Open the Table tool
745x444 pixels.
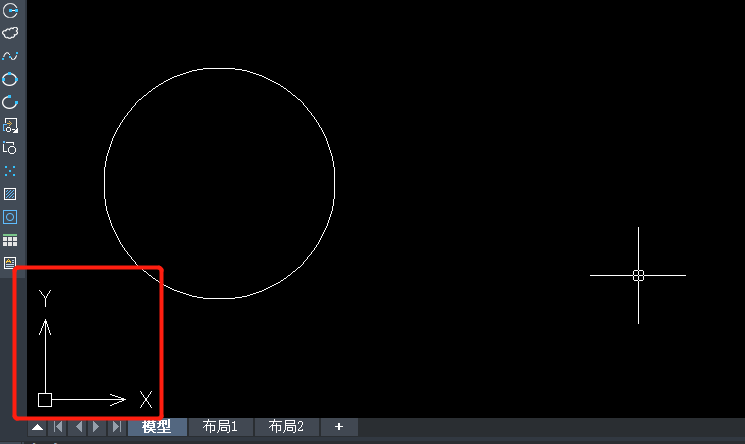[10, 240]
